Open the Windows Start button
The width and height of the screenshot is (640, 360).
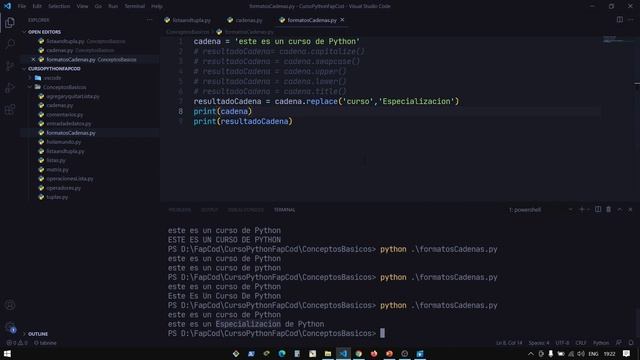coord(7,353)
